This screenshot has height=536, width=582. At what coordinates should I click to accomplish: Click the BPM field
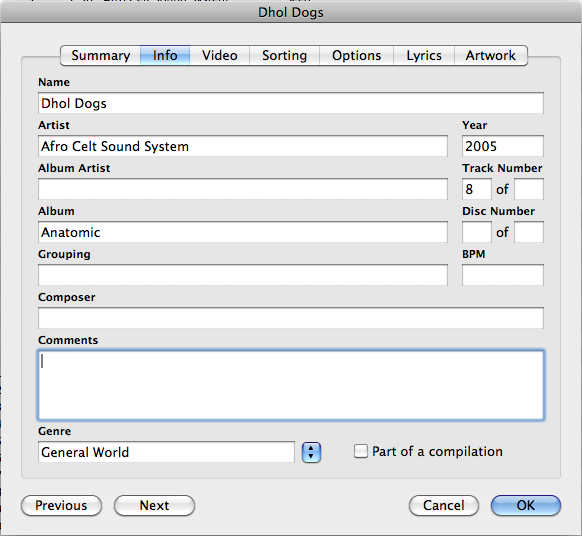[503, 275]
